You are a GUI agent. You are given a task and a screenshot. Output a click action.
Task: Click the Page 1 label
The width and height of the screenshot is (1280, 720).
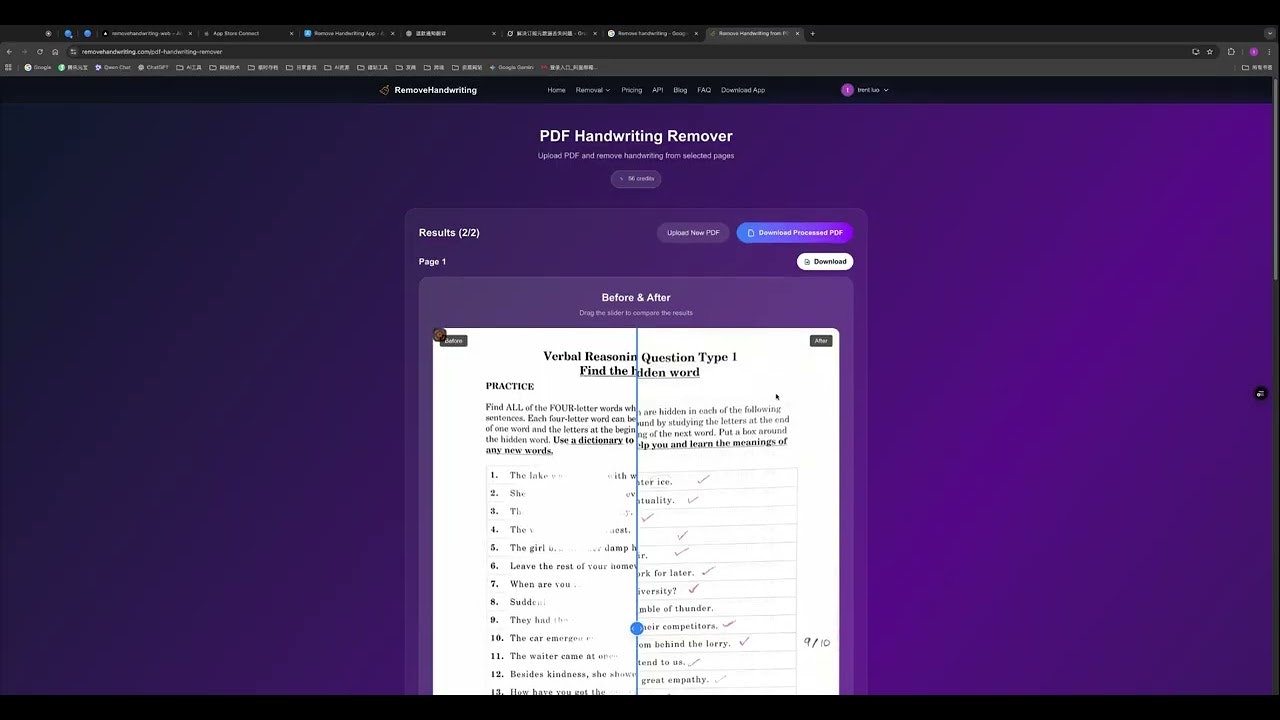(x=432, y=262)
